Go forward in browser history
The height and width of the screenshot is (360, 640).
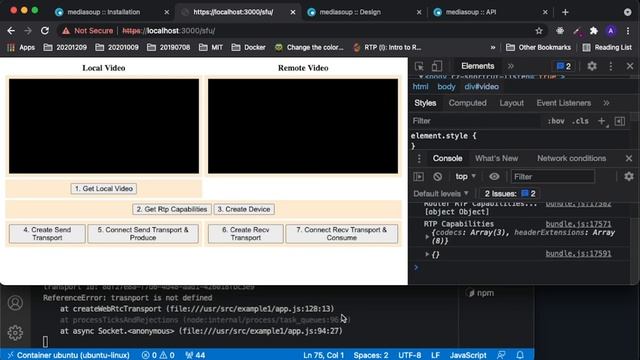pos(28,31)
